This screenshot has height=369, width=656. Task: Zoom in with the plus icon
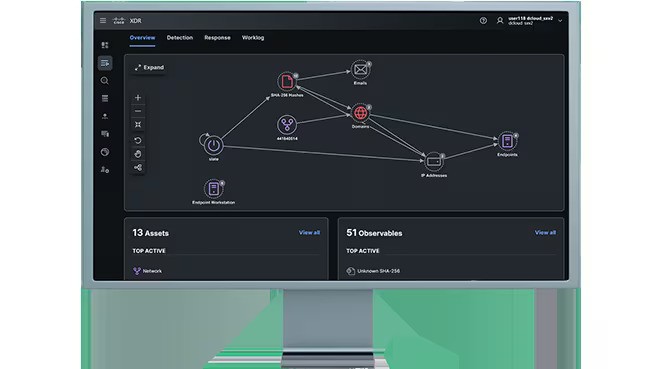pyautogui.click(x=138, y=97)
